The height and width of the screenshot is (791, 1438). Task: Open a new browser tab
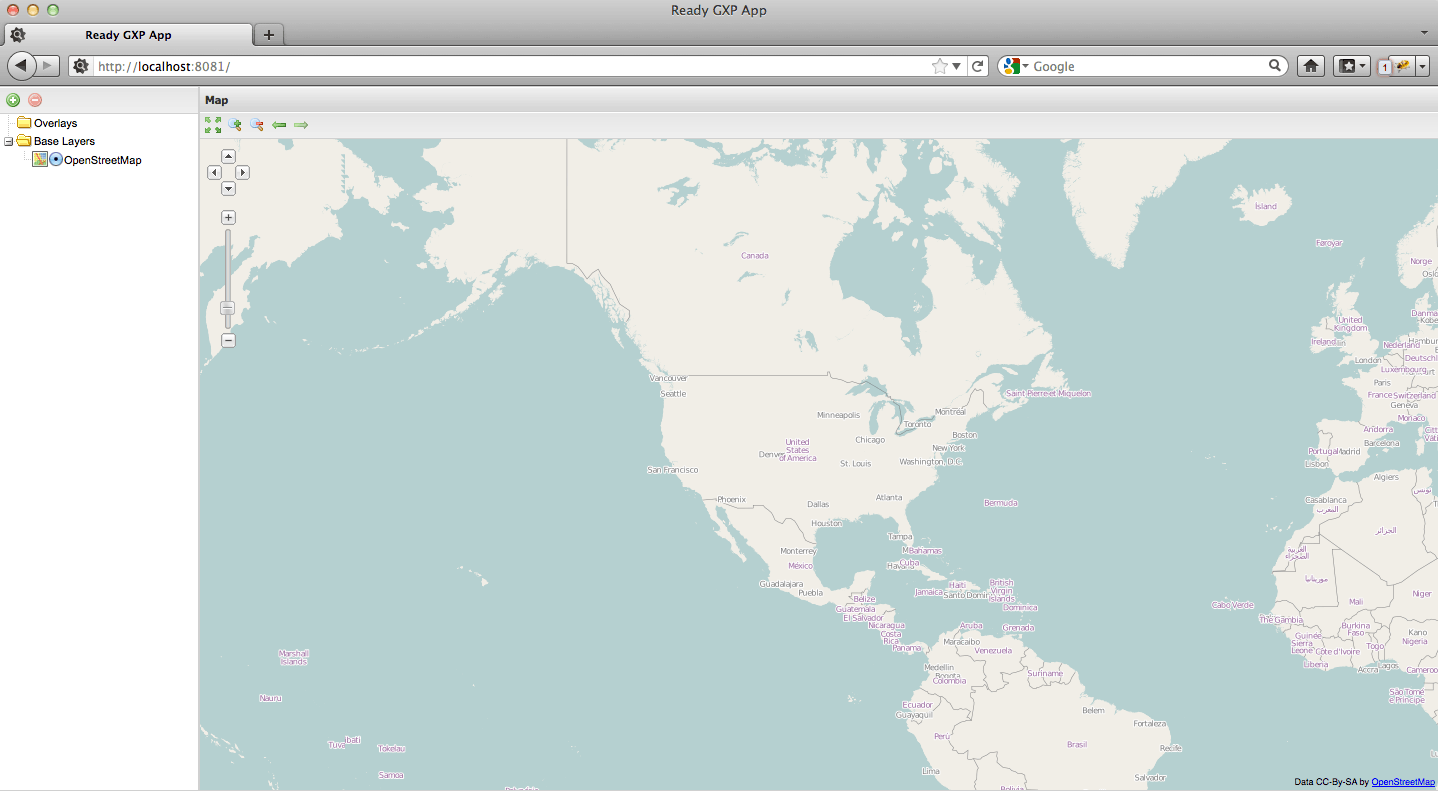(x=269, y=35)
